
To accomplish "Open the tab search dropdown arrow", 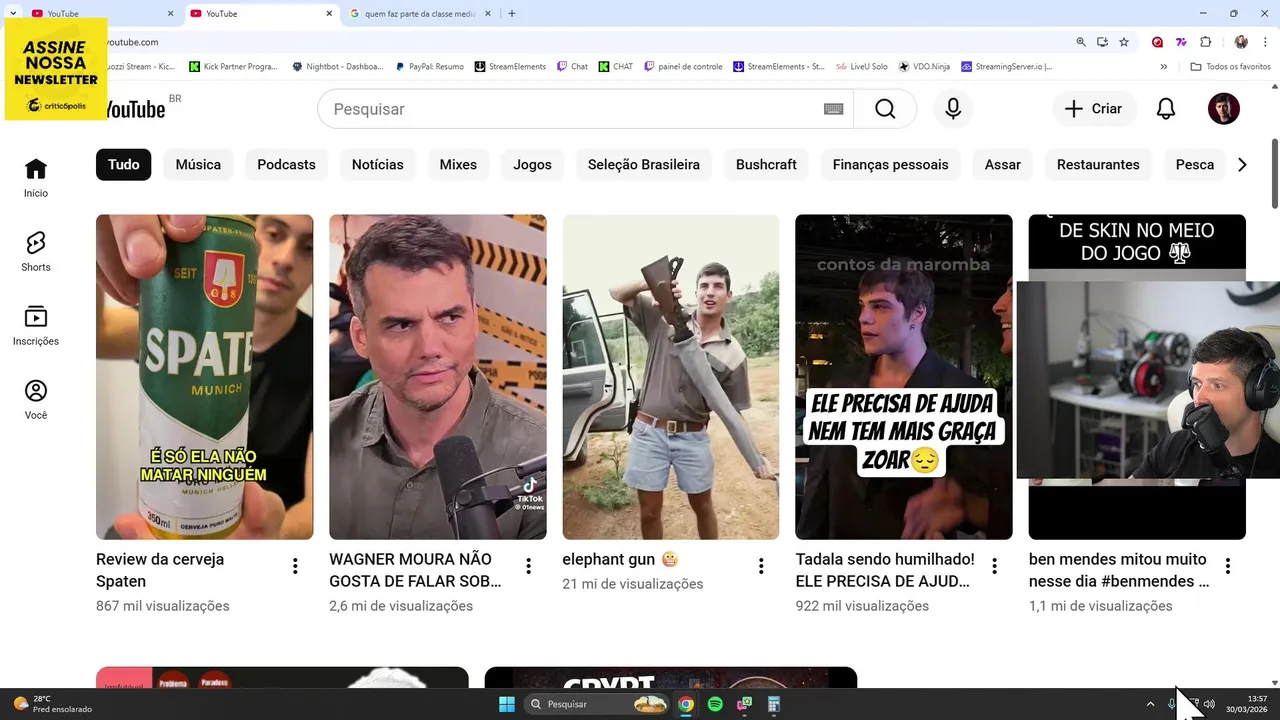I will pos(12,13).
